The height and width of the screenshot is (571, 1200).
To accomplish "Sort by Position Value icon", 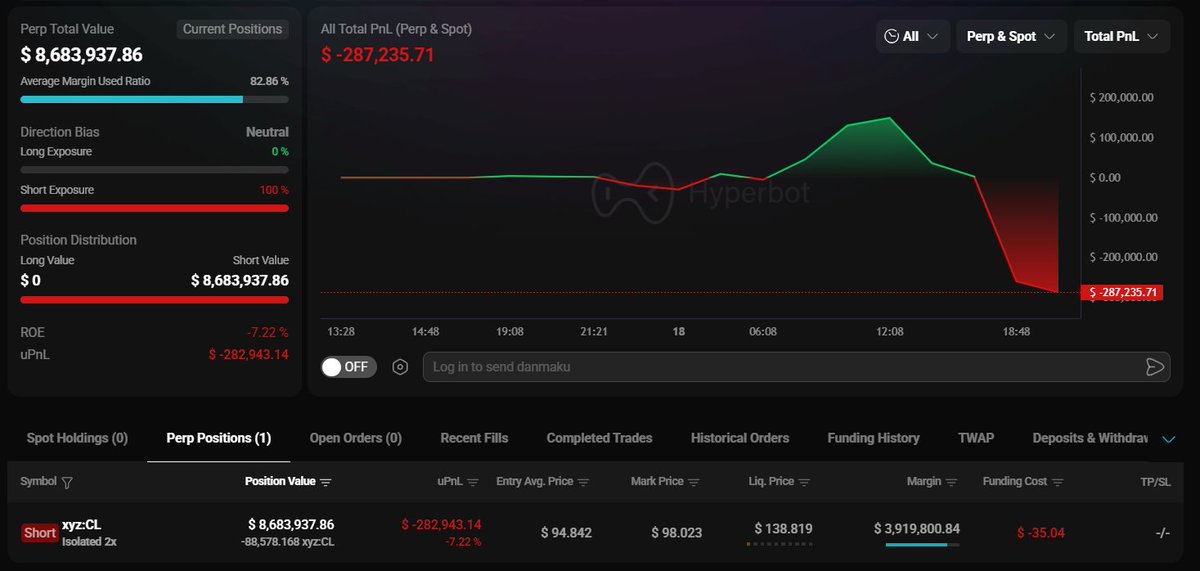I will coord(325,482).
